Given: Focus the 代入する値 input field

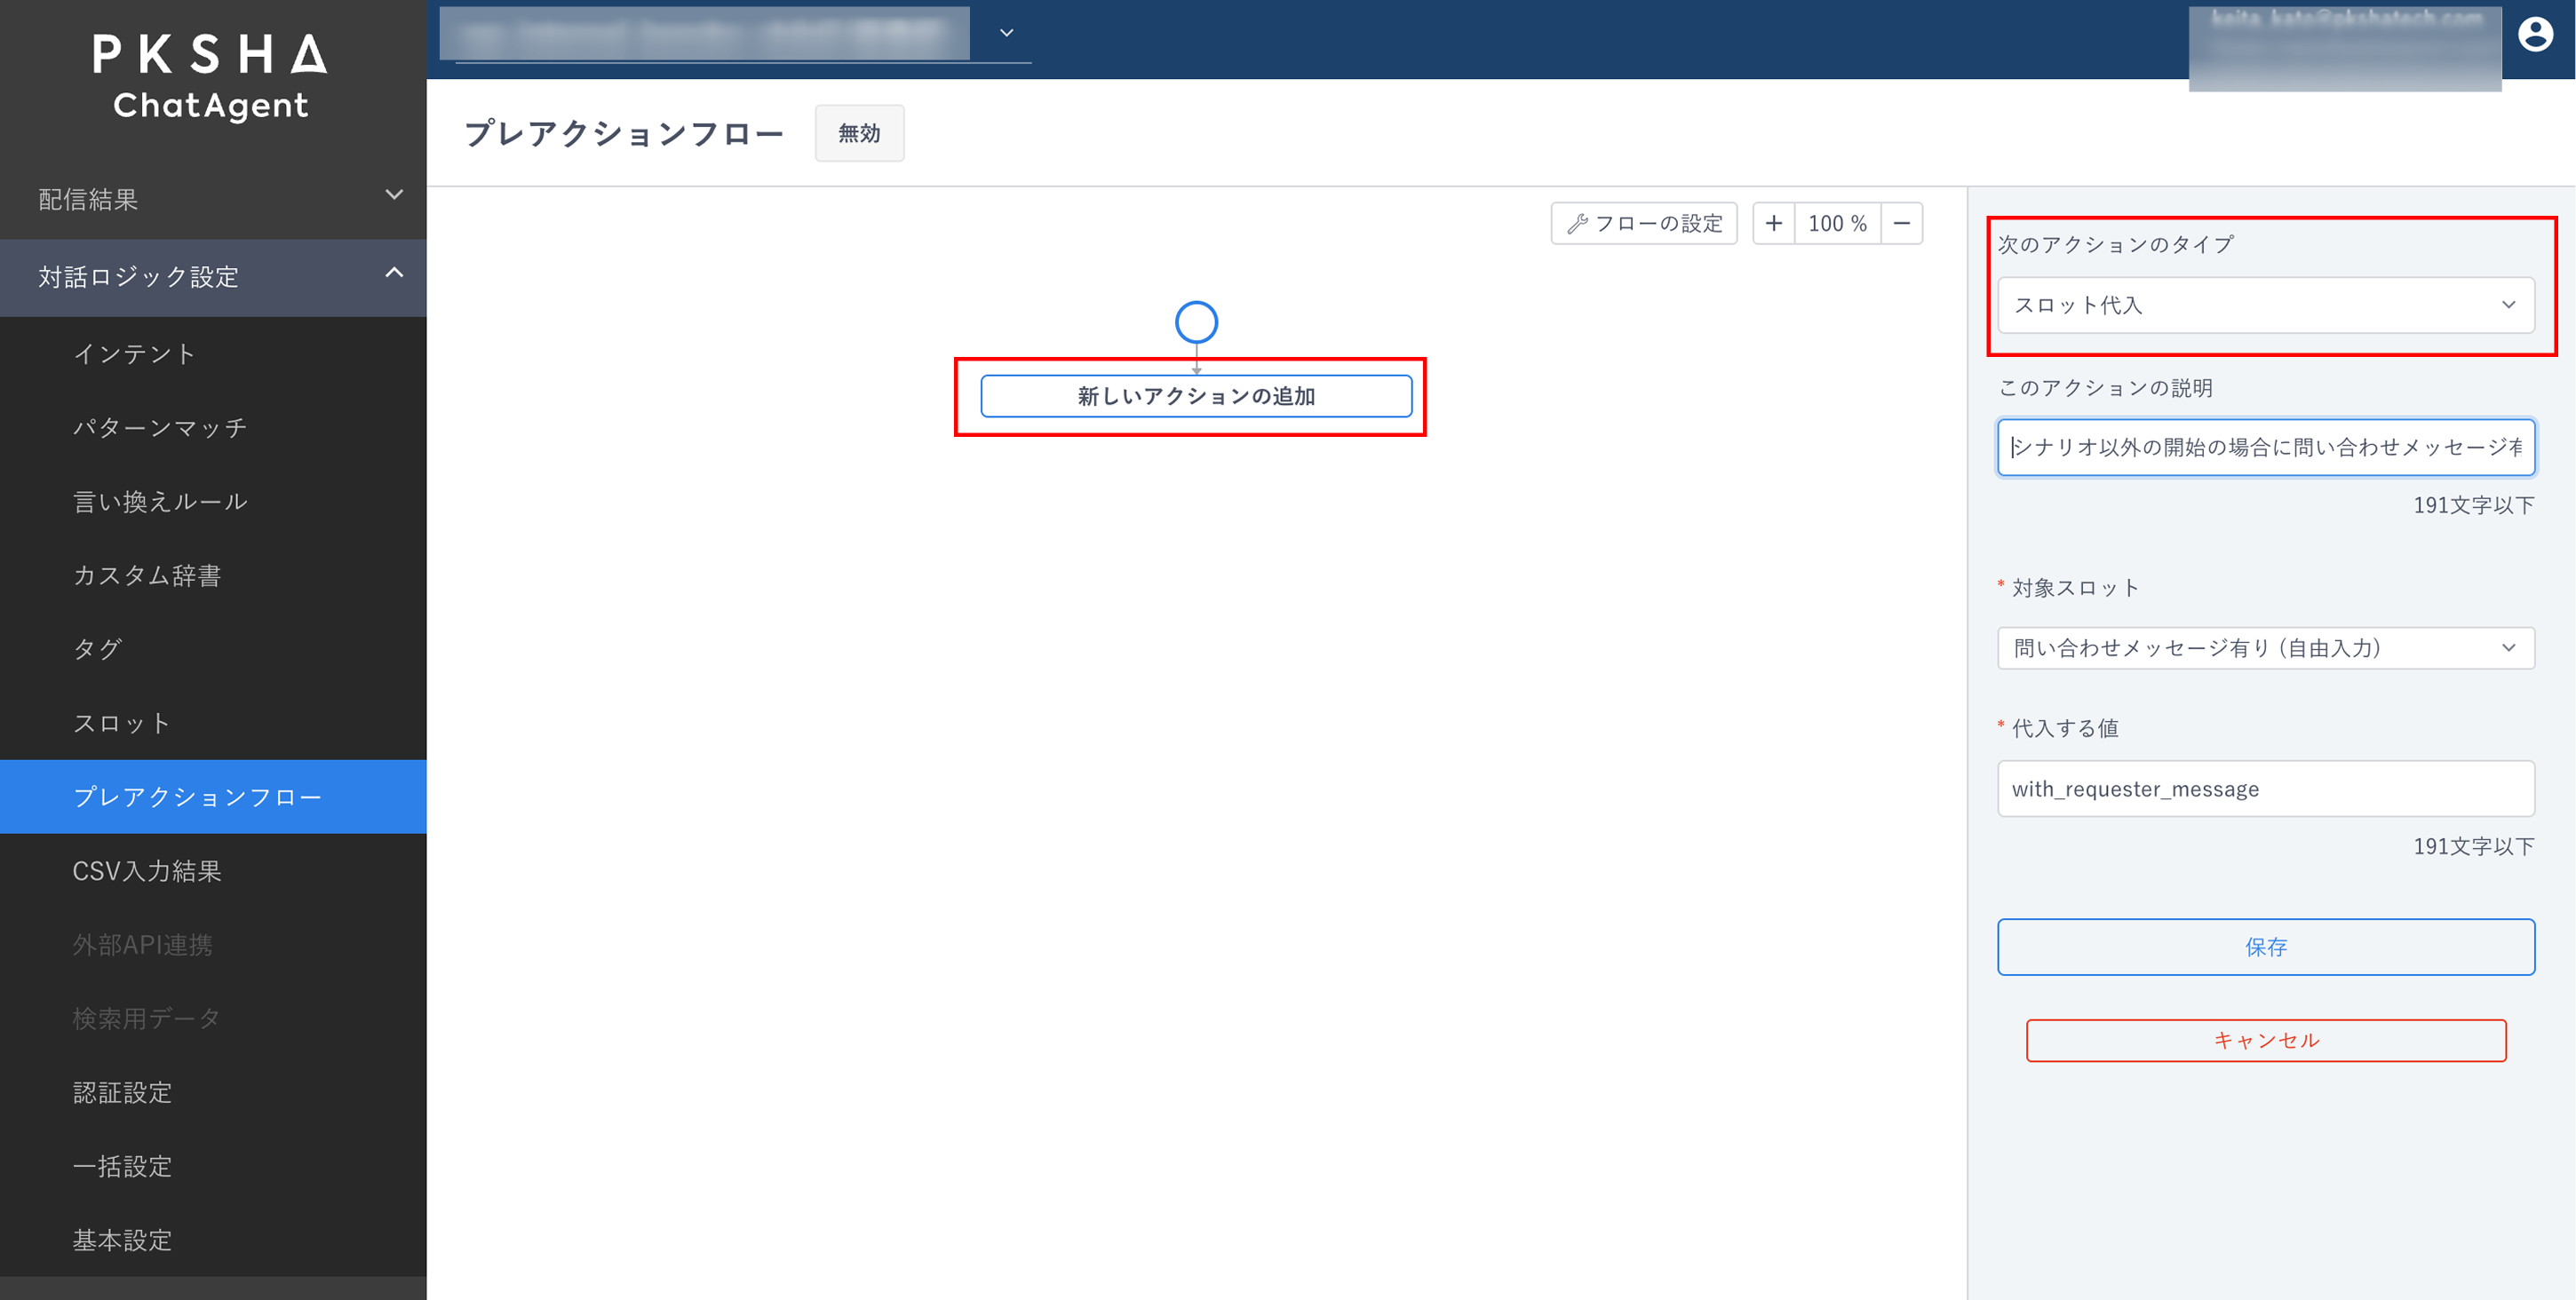Looking at the screenshot, I should (2266, 789).
